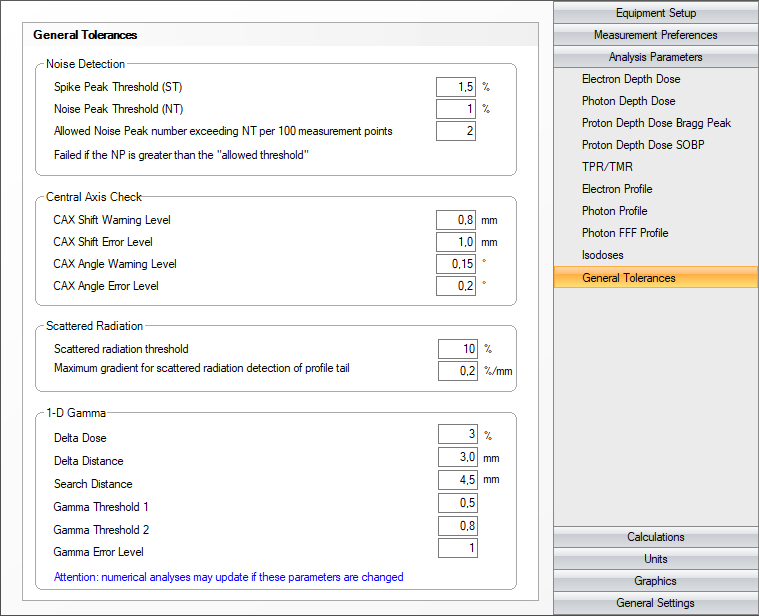759x616 pixels.
Task: Expand the Units section
Action: 655,559
